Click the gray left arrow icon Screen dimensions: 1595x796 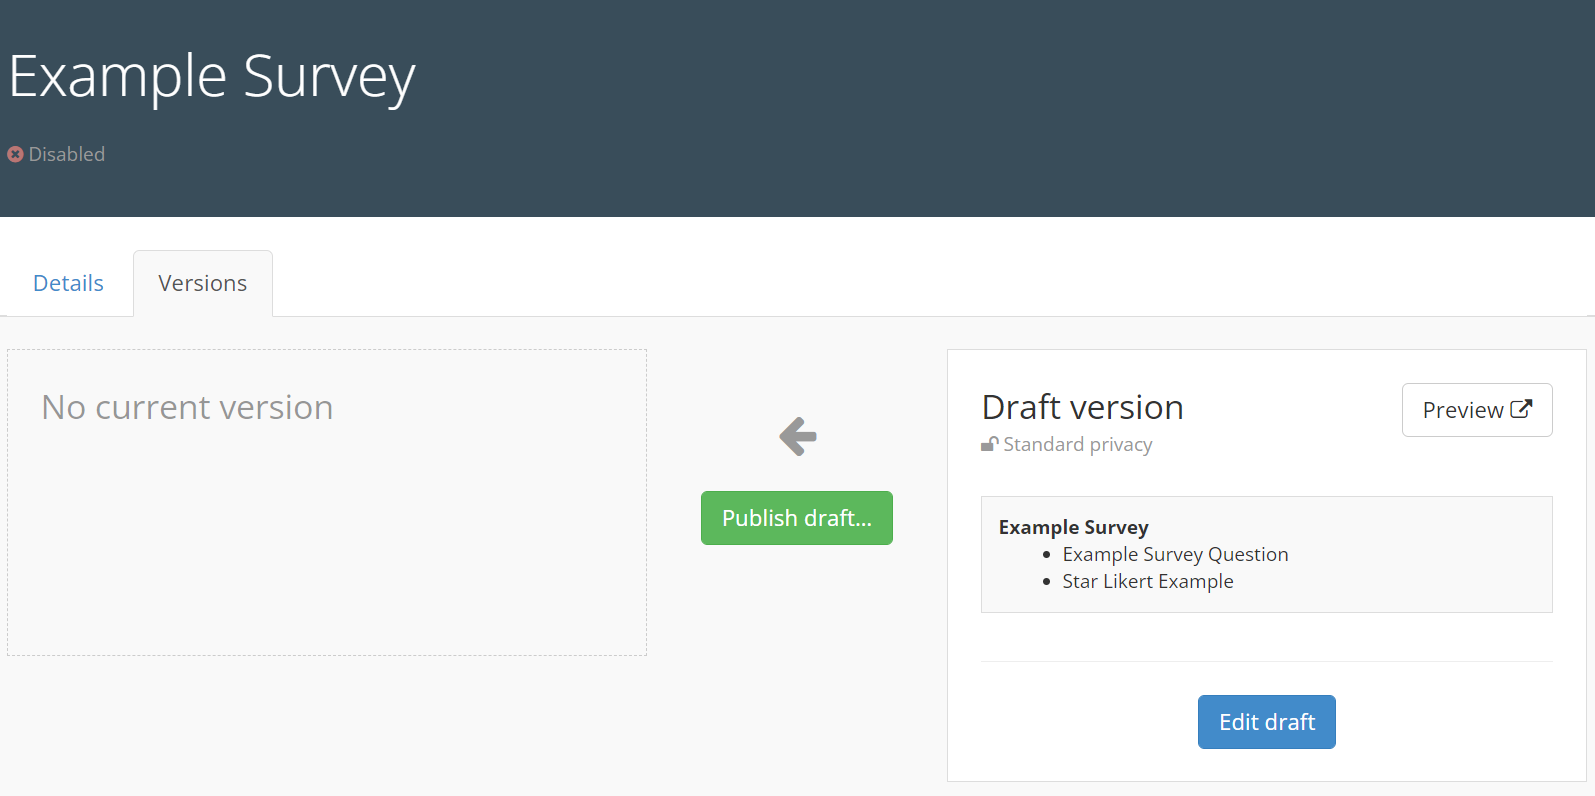tap(797, 436)
